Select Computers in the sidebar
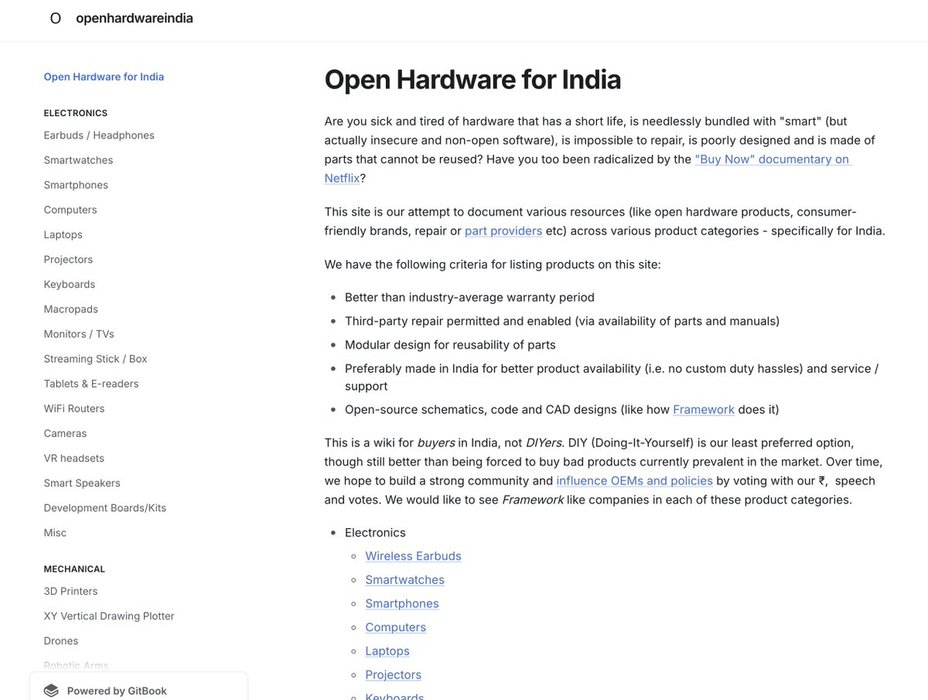The width and height of the screenshot is (928, 700). 70,210
